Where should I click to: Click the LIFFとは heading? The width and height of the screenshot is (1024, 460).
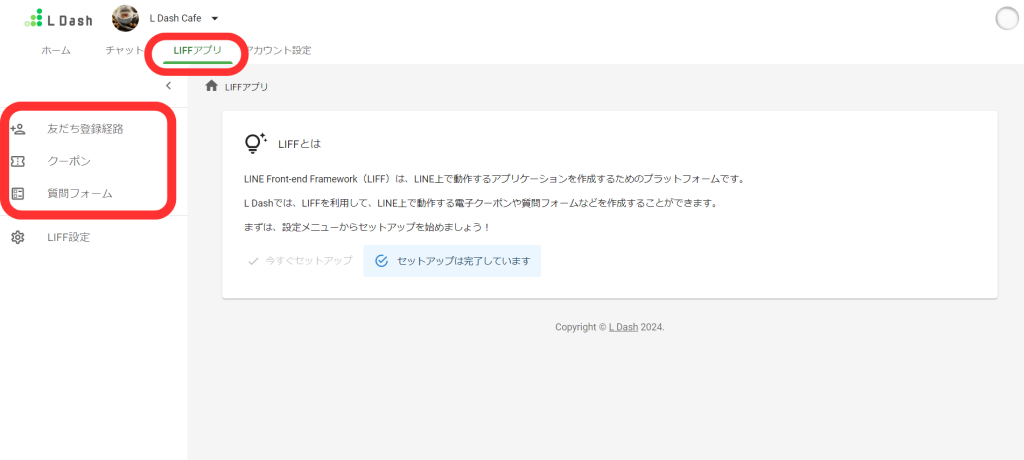click(x=300, y=143)
